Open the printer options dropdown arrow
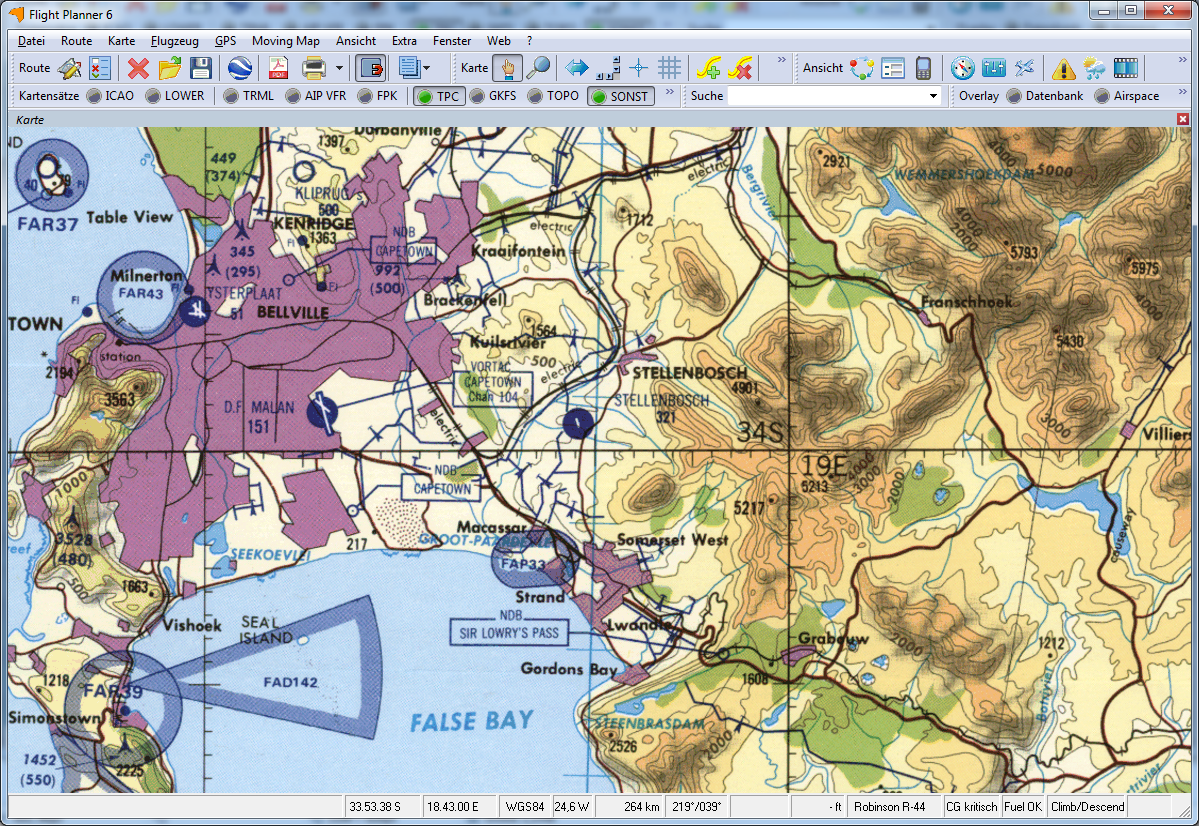This screenshot has width=1199, height=826. [x=339, y=68]
